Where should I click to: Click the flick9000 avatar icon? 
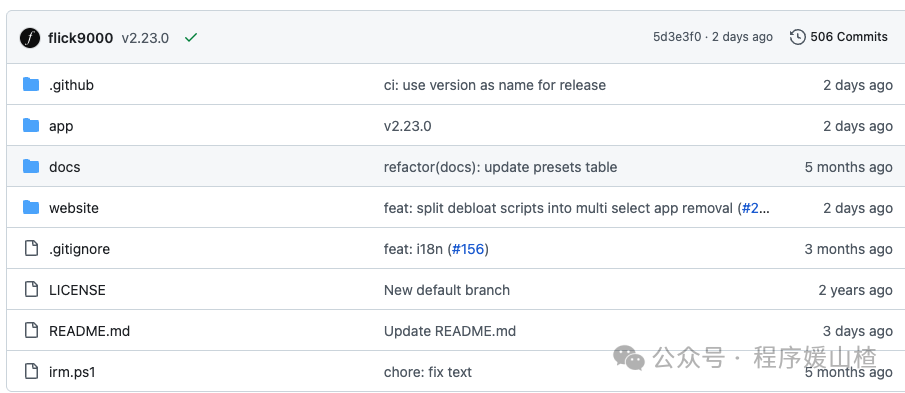[29, 38]
